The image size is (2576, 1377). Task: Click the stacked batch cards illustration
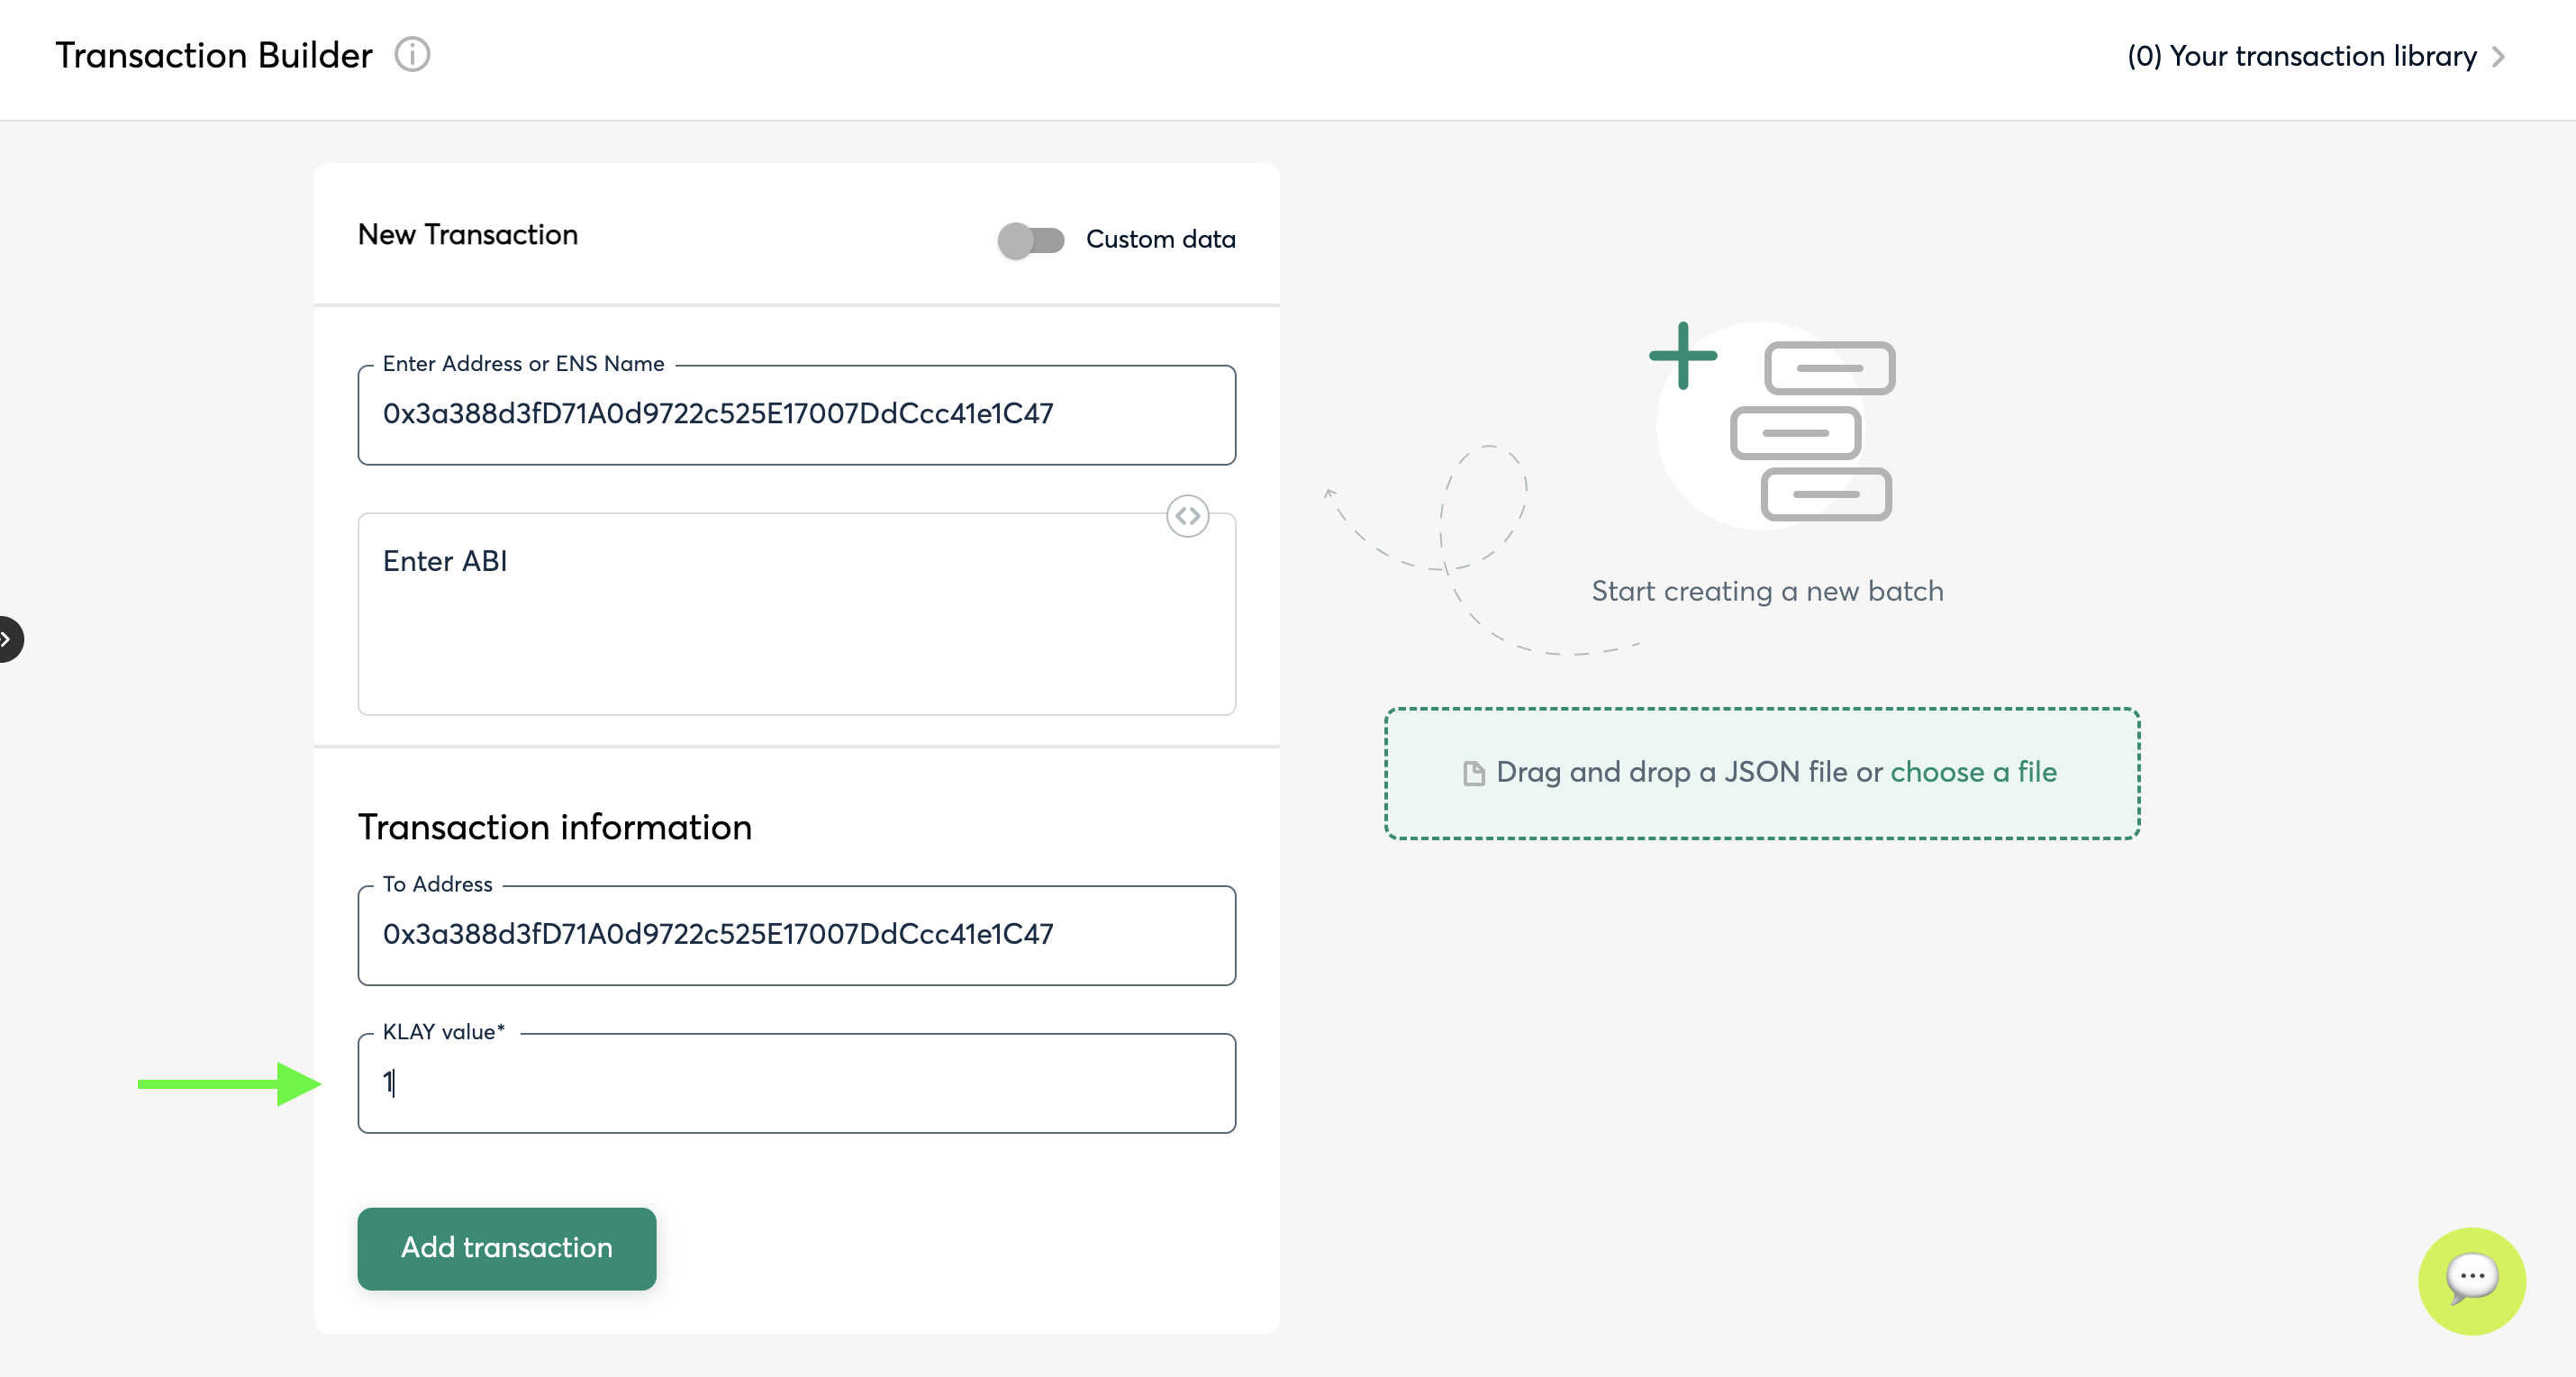1812,431
